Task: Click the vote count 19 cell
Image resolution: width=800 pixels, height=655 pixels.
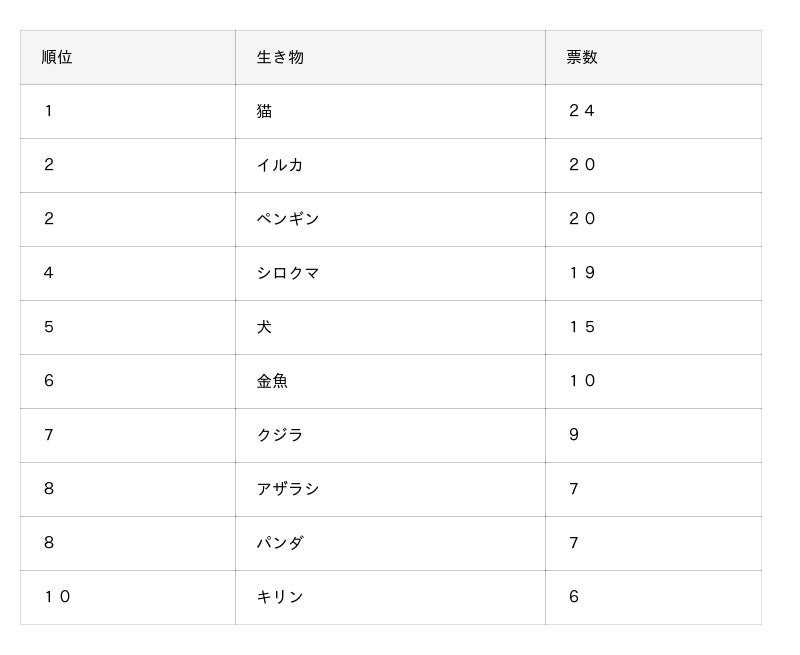Action: (x=582, y=273)
